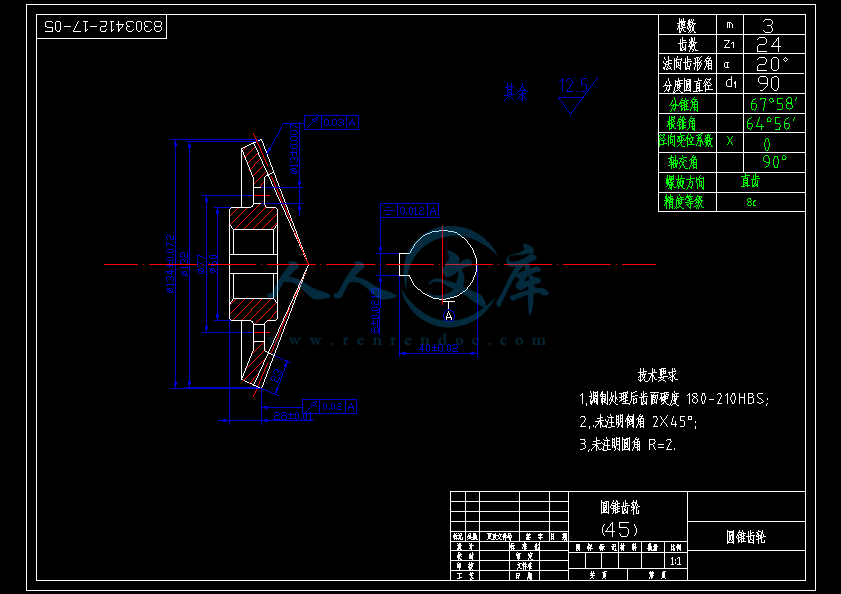Click the mirrored drawing number 8303412-17-05
841x594 pixels.
[x=103, y=26]
